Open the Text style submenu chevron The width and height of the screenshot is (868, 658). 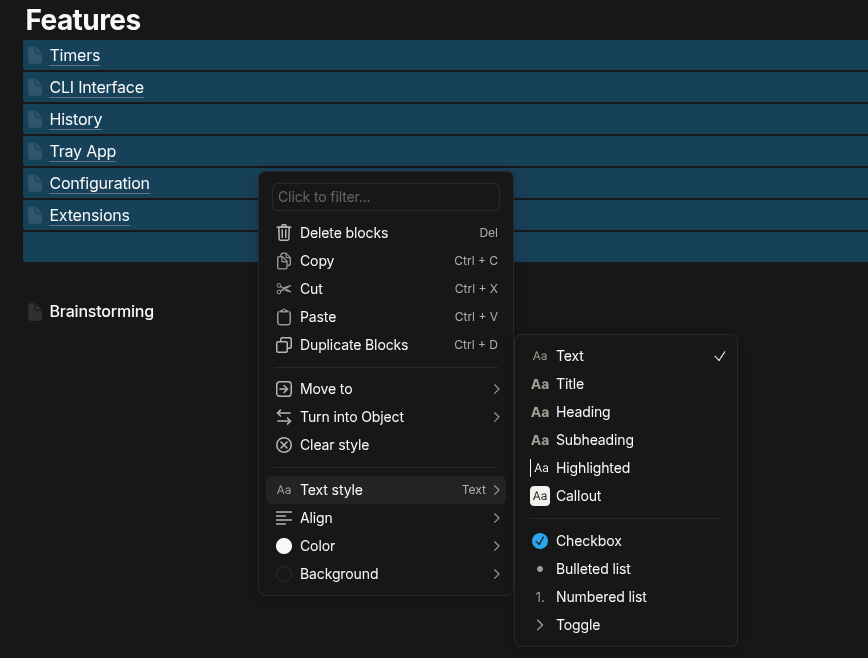click(x=497, y=490)
